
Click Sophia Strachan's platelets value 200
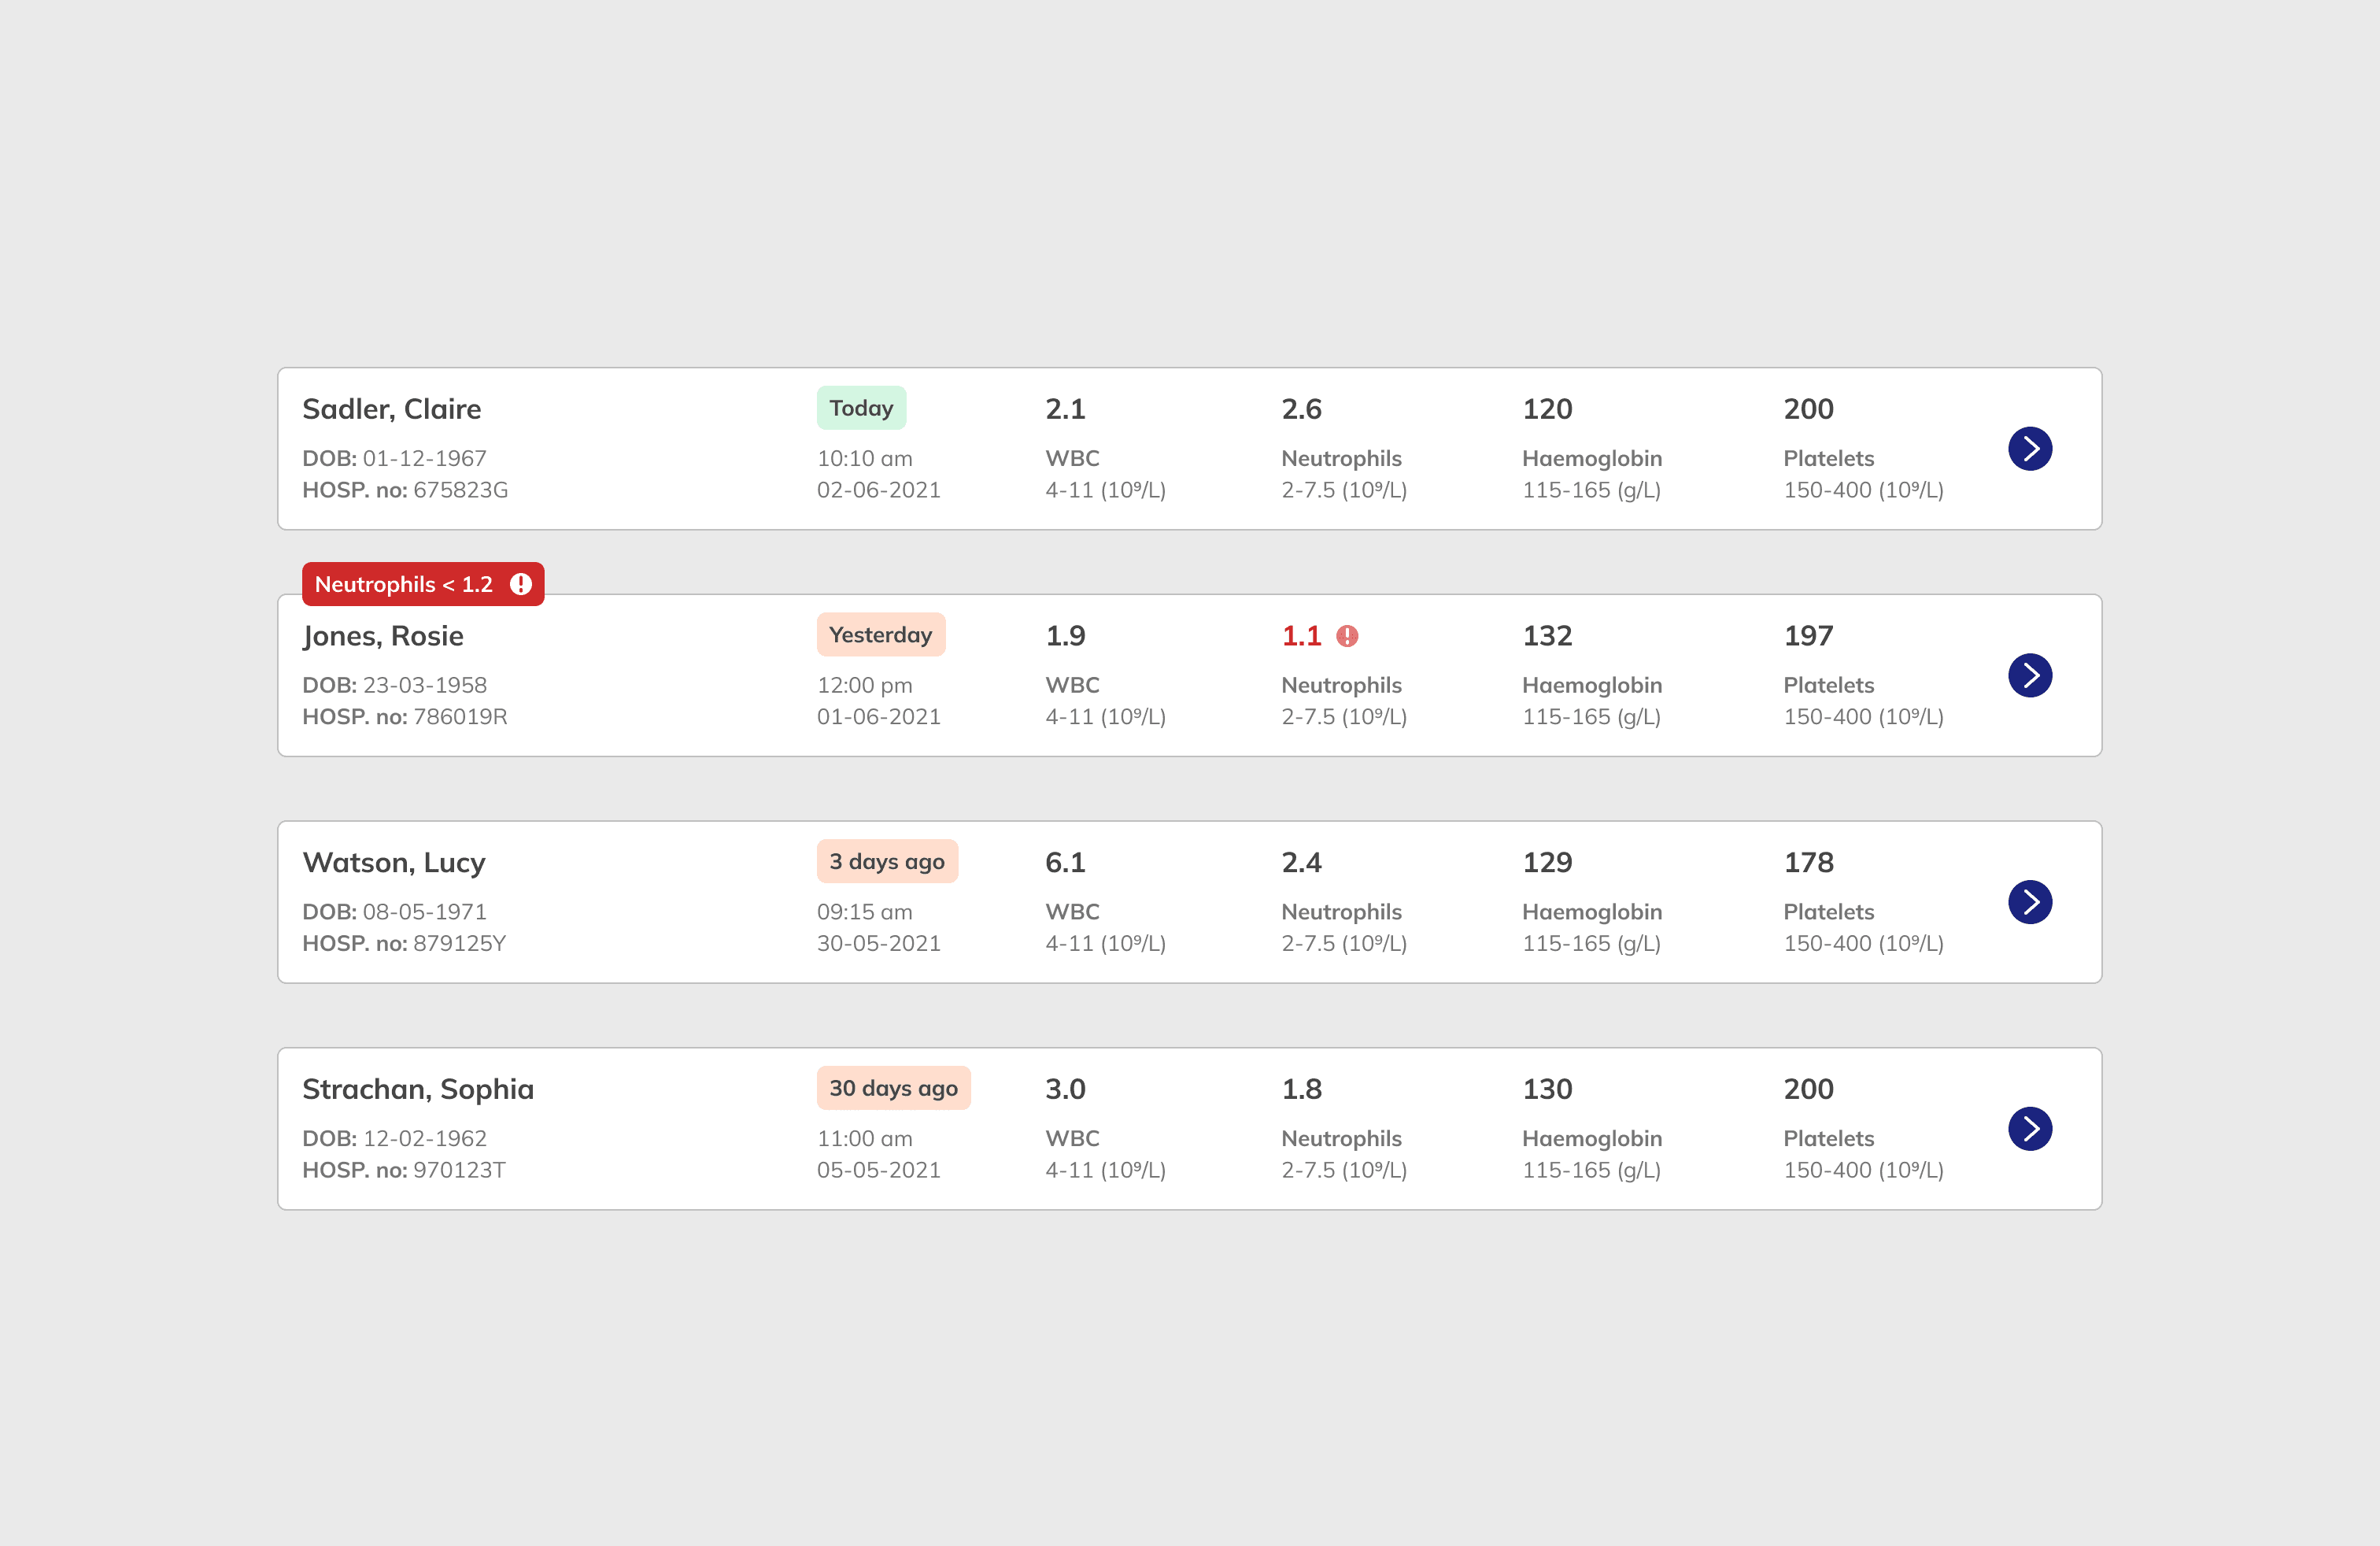(x=1808, y=1089)
